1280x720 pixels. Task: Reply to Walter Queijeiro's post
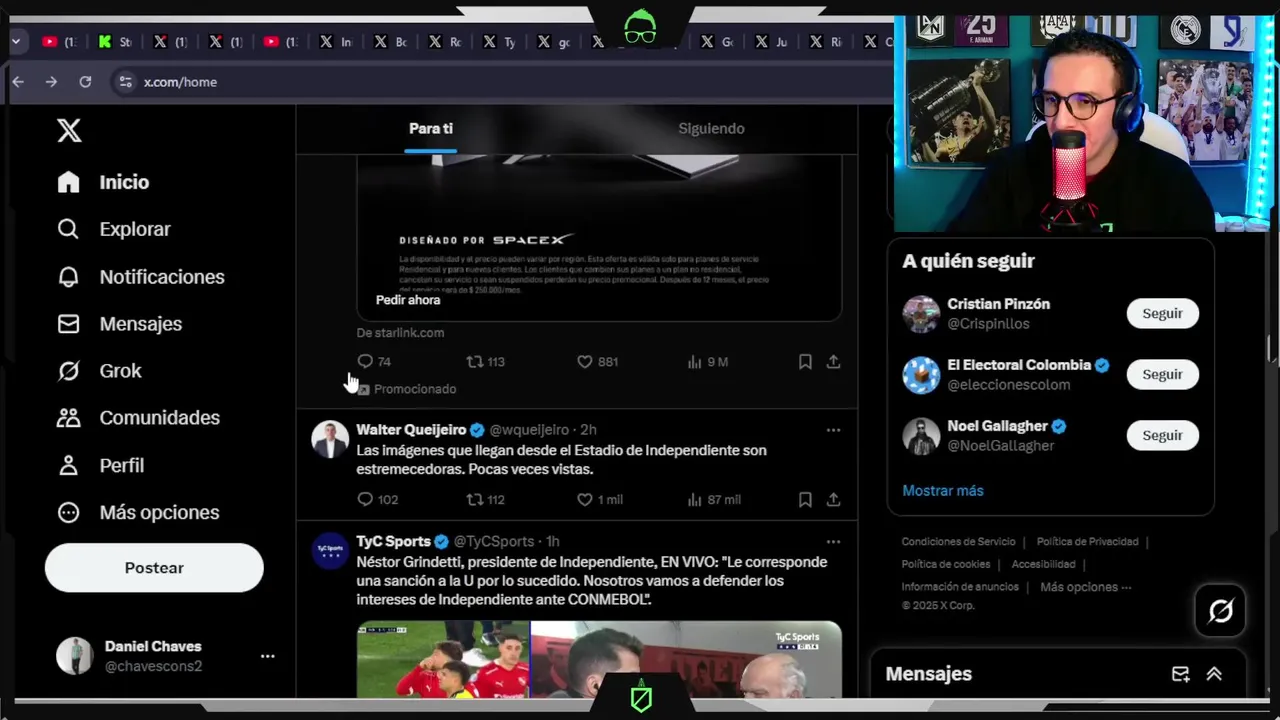[377, 500]
